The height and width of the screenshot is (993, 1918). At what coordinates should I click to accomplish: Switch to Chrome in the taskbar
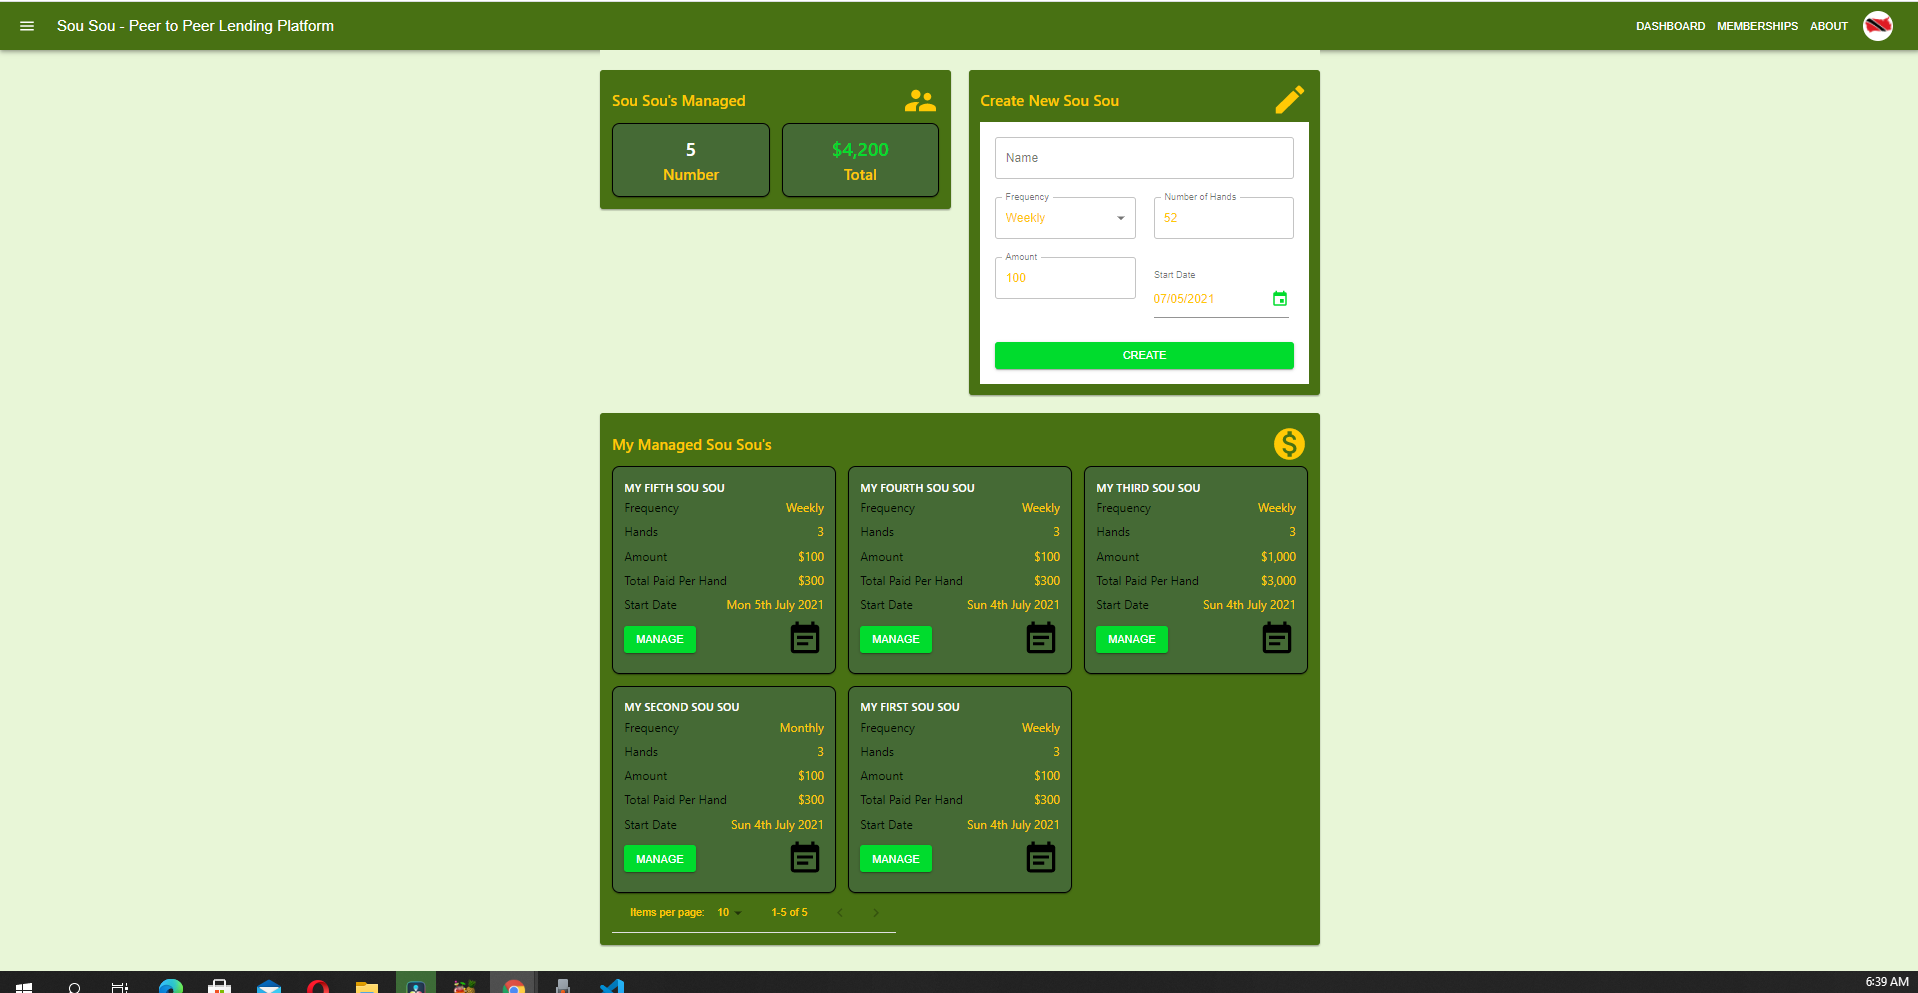tap(514, 985)
